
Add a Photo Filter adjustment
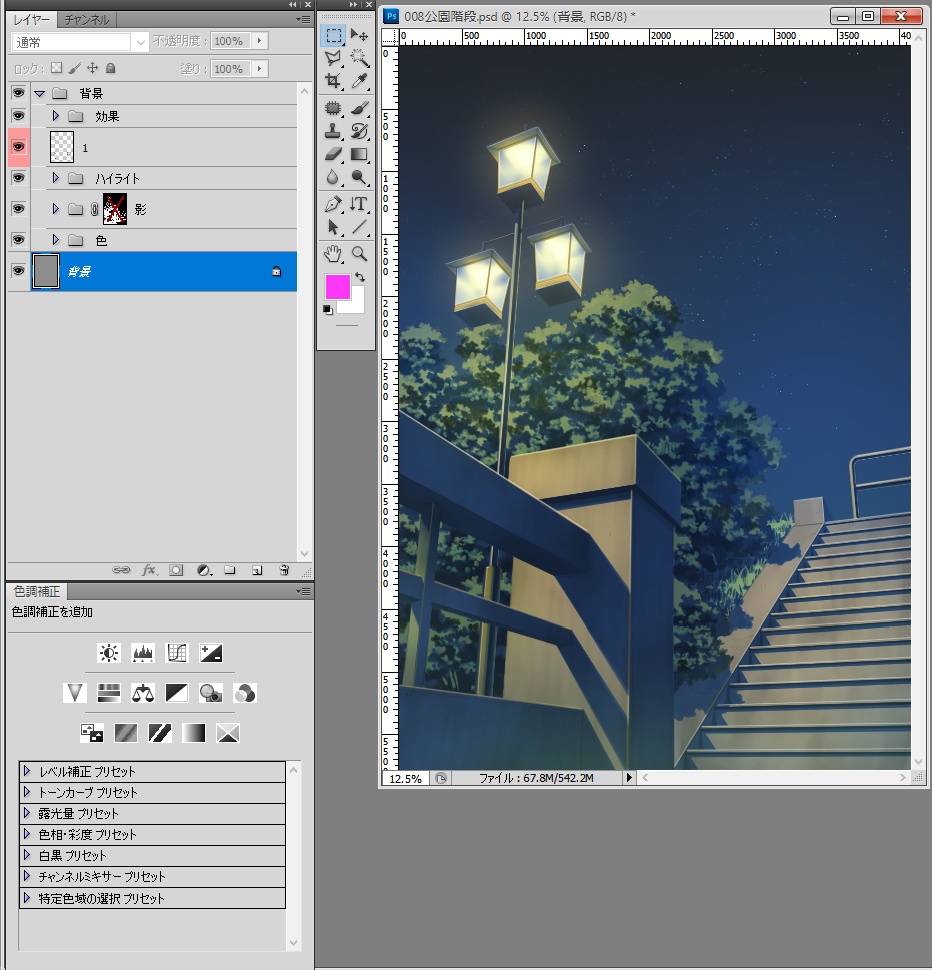211,693
